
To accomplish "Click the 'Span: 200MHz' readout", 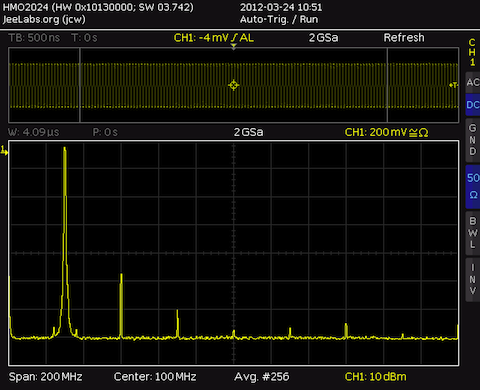I will click(x=45, y=377).
